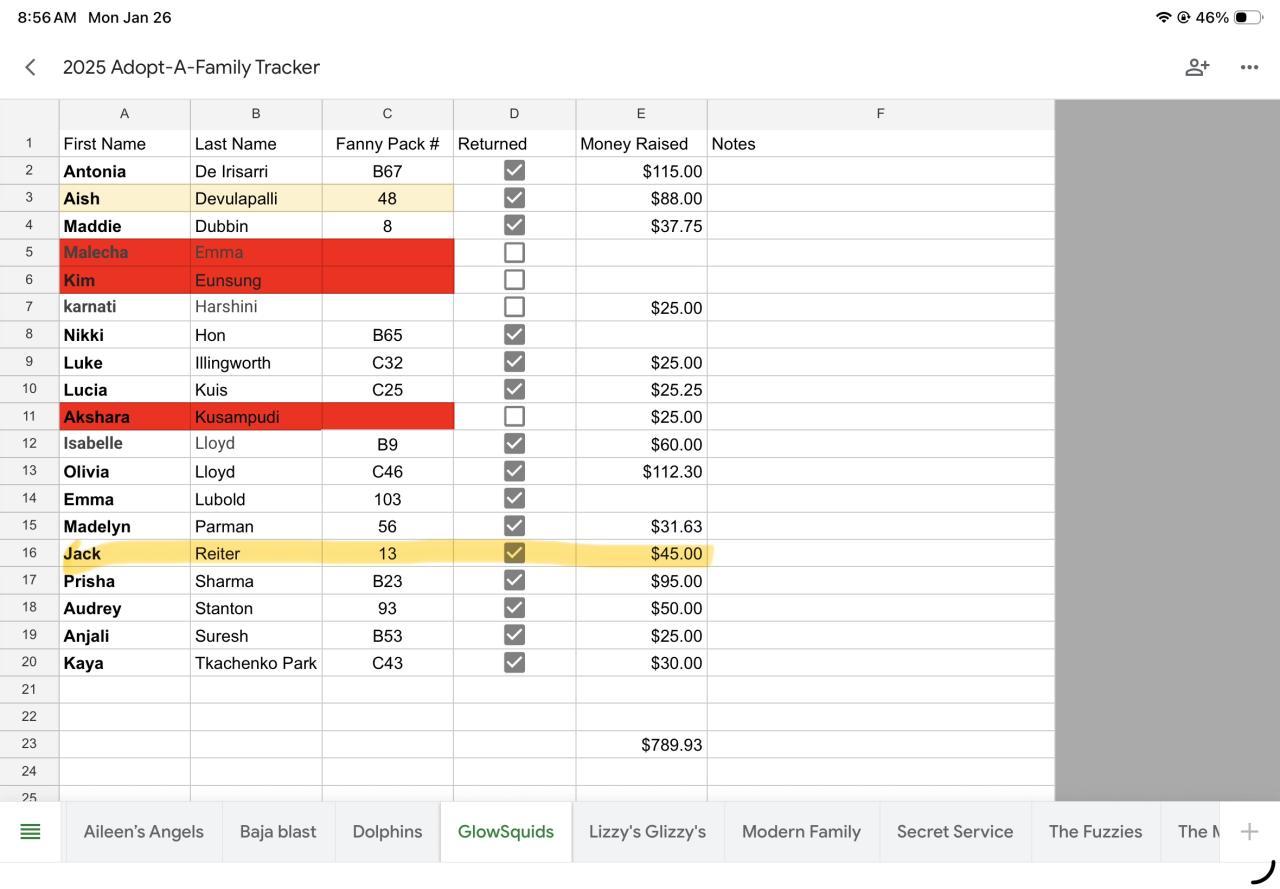This screenshot has width=1280, height=889.
Task: Tap the battery icon in status bar
Action: [x=1247, y=17]
